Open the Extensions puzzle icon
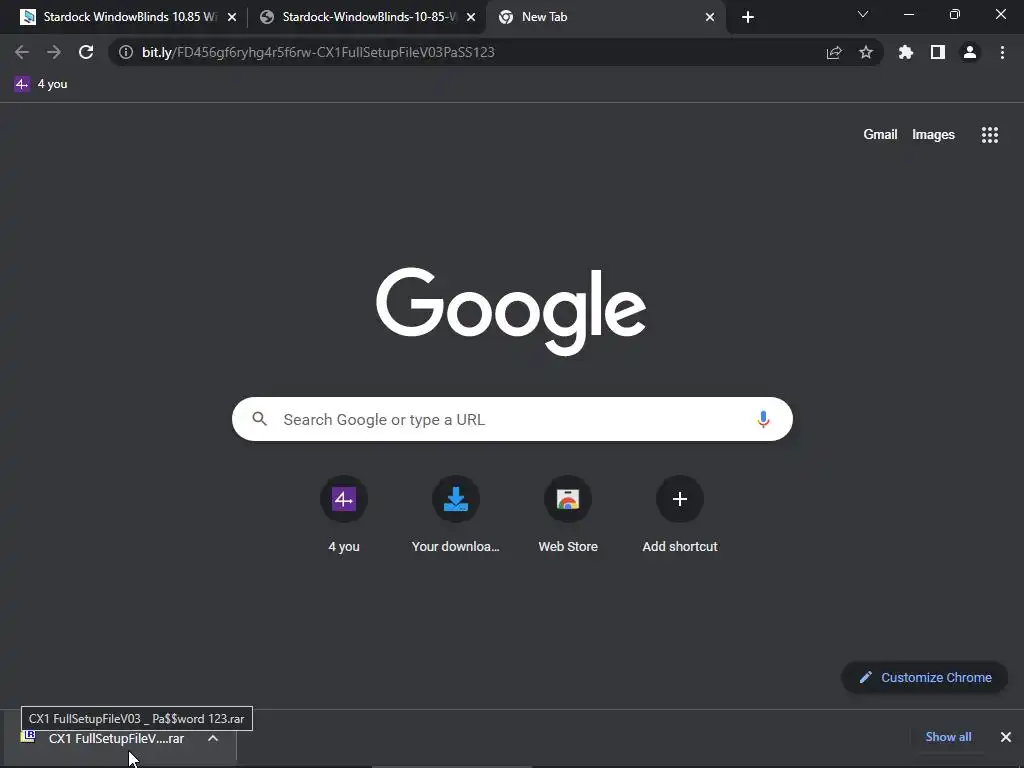 [906, 52]
